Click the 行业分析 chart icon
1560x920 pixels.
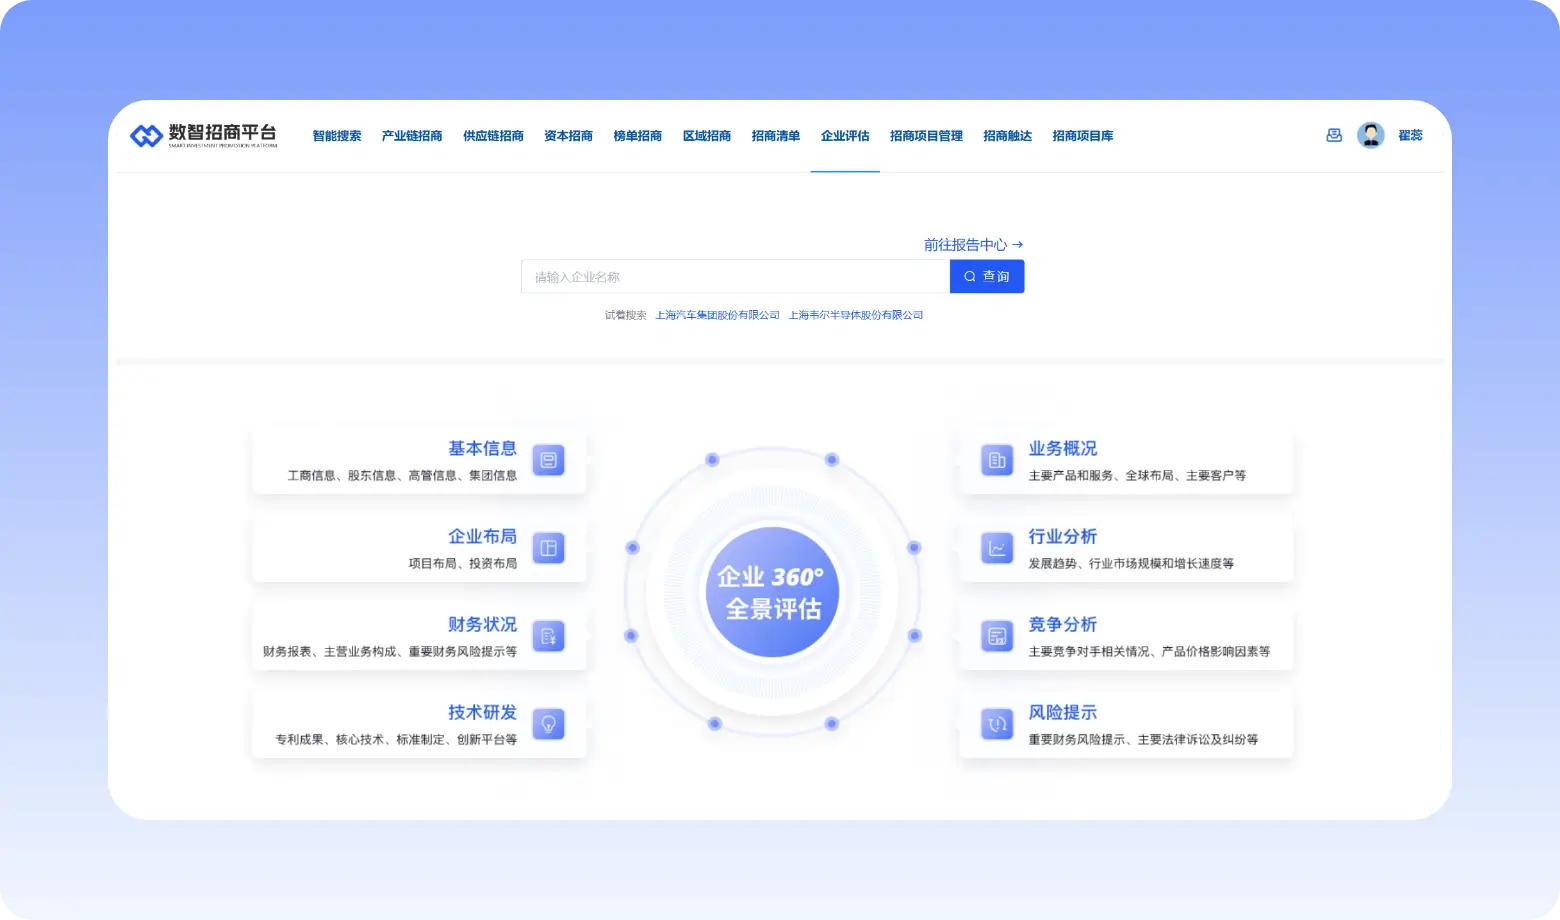point(996,548)
